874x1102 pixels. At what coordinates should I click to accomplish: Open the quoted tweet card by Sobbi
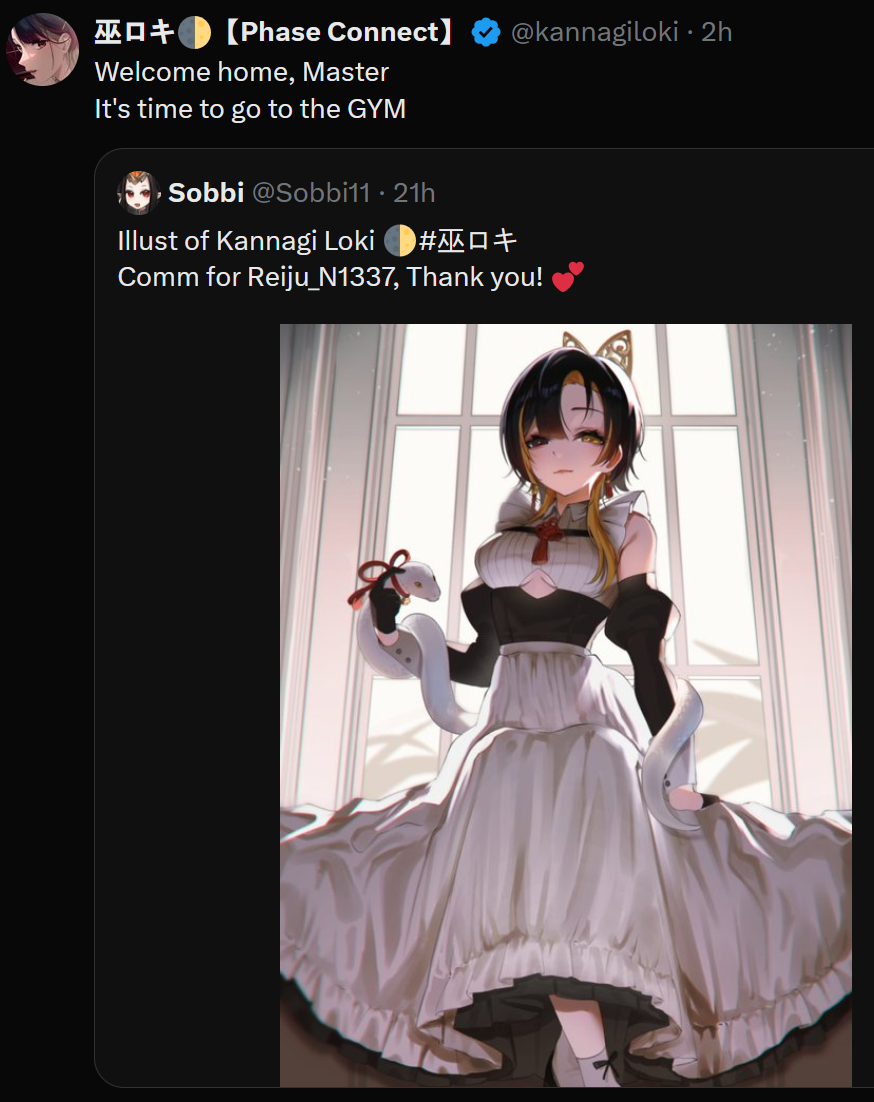[485, 618]
